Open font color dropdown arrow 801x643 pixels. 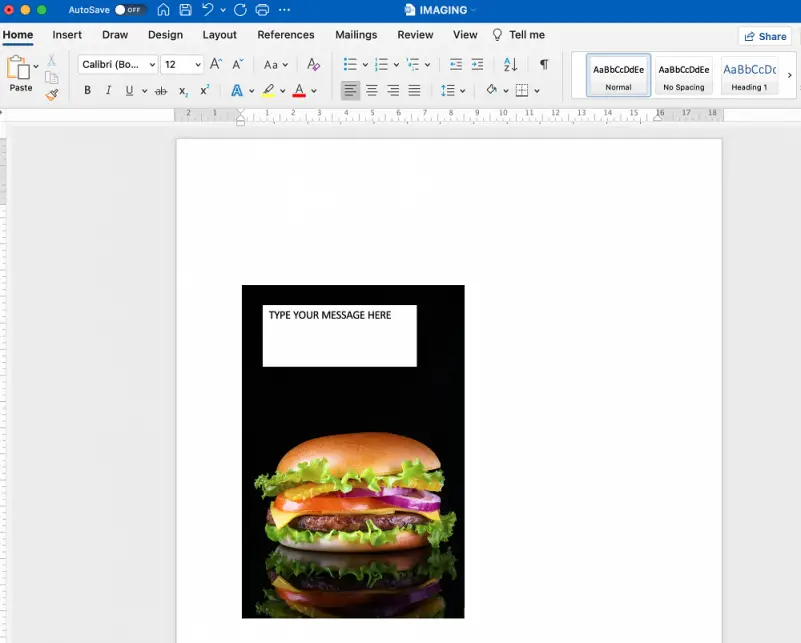click(314, 91)
